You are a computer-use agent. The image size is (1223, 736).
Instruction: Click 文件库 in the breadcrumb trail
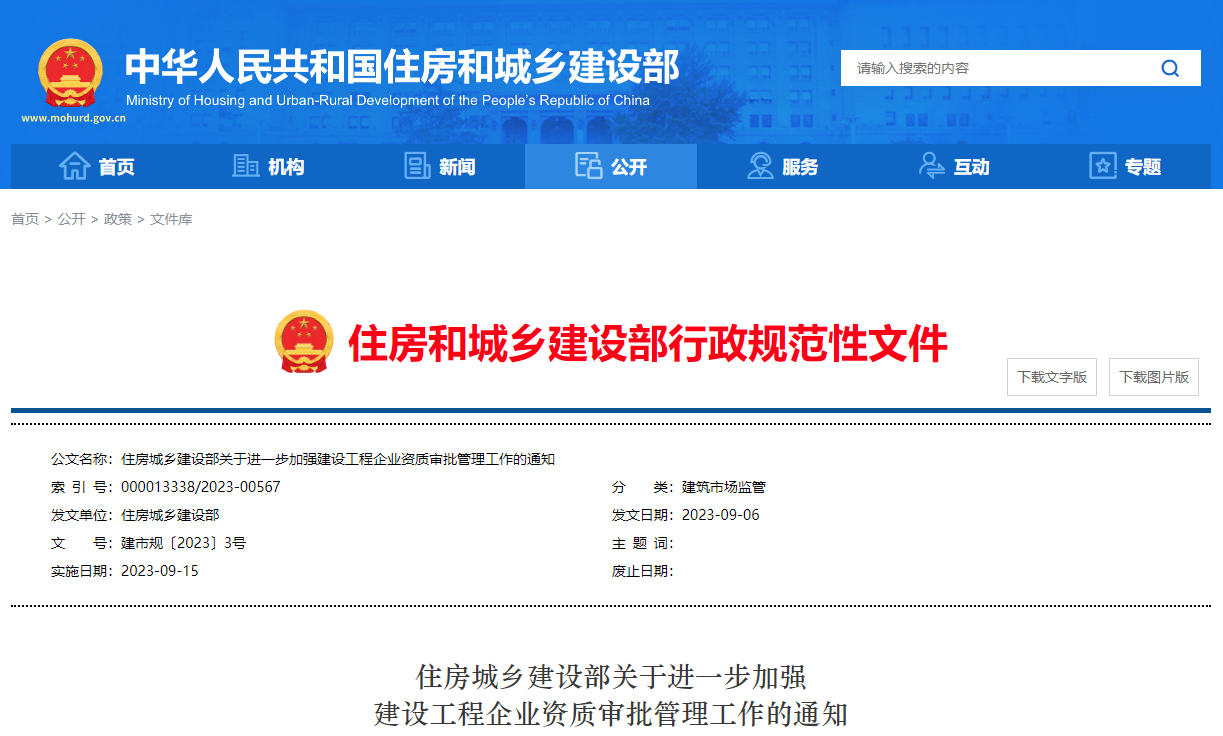coord(171,219)
